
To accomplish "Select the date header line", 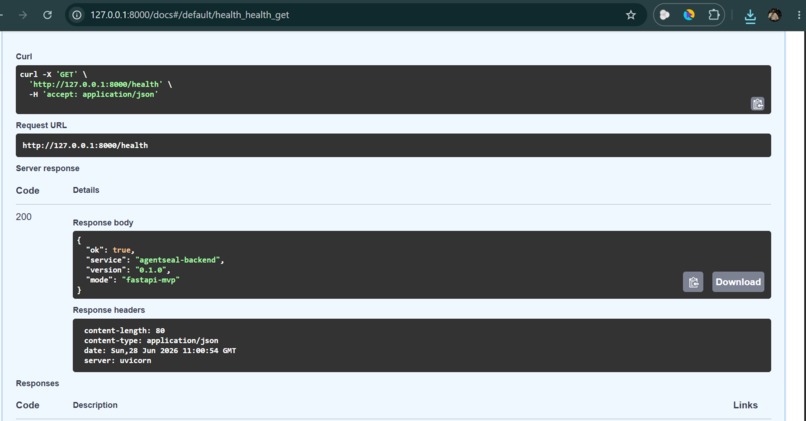I will 160,351.
